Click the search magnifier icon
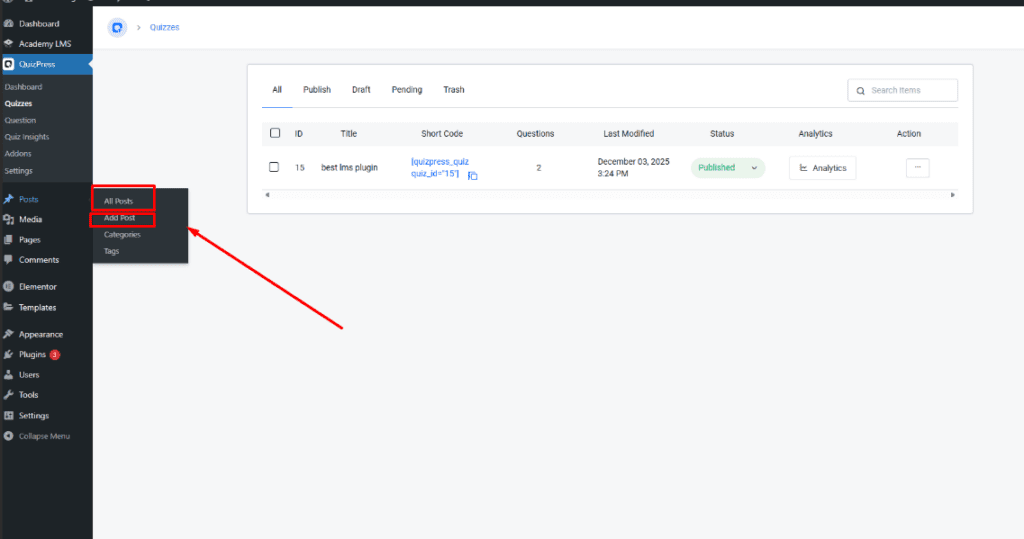Image resolution: width=1024 pixels, height=539 pixels. pyautogui.click(x=861, y=91)
